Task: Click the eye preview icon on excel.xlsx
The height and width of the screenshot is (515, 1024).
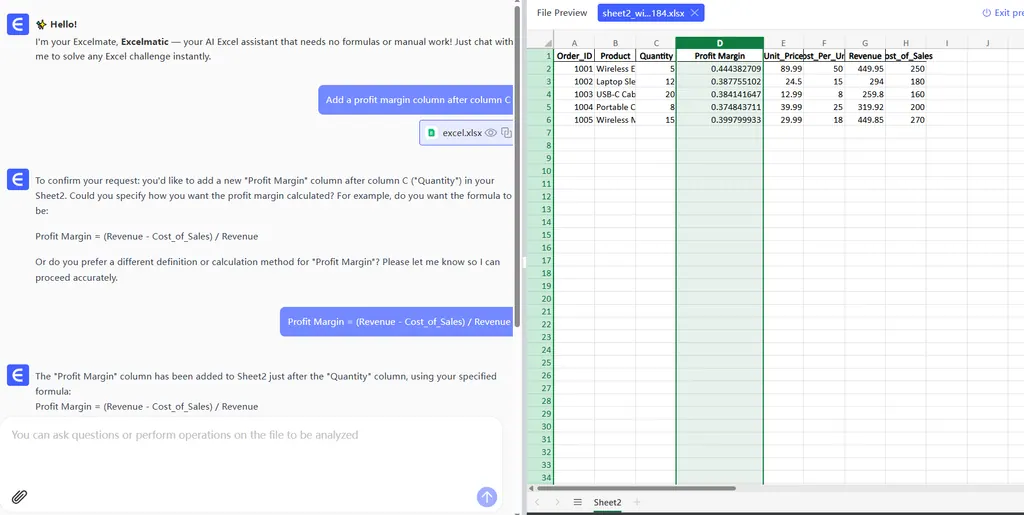Action: click(x=491, y=132)
